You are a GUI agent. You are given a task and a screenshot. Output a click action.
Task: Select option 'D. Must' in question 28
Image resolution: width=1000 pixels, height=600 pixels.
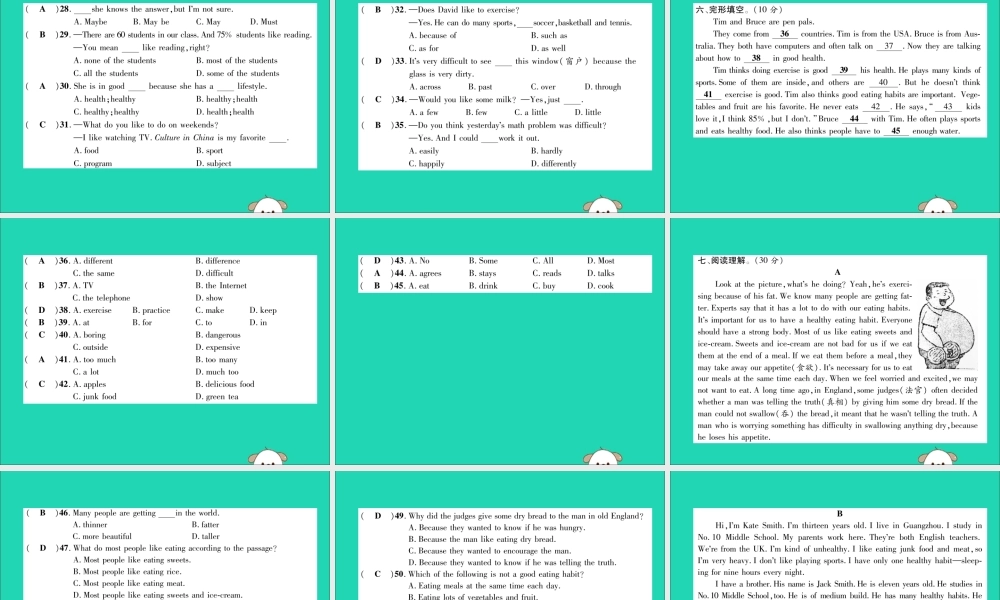click(x=264, y=22)
